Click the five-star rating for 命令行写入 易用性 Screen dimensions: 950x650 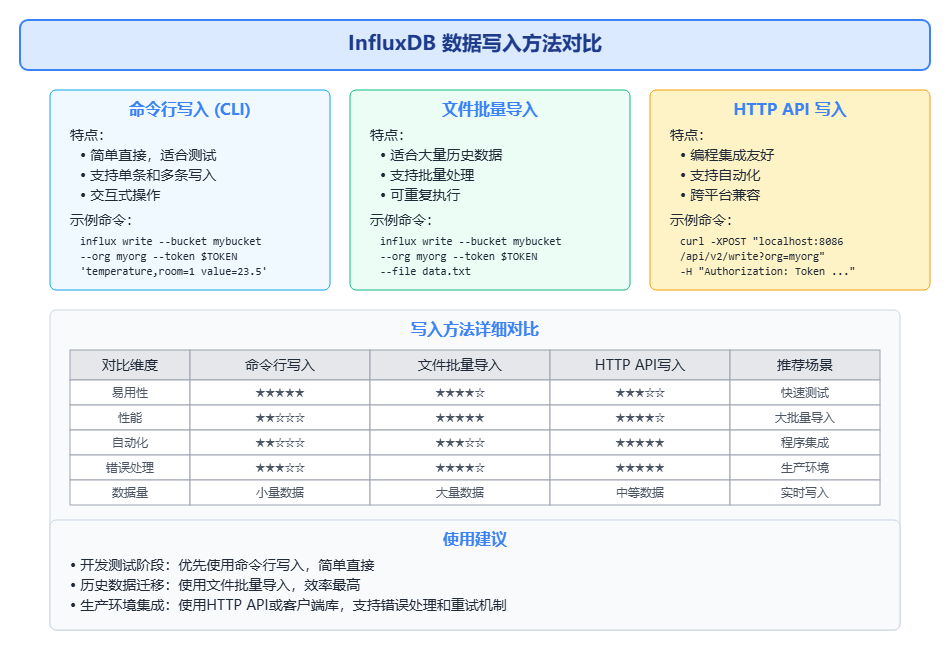278,392
